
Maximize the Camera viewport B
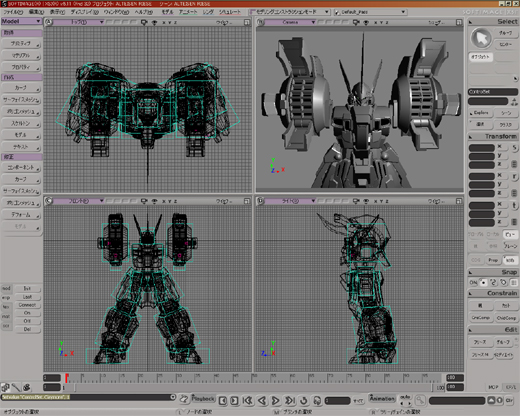[459, 22]
